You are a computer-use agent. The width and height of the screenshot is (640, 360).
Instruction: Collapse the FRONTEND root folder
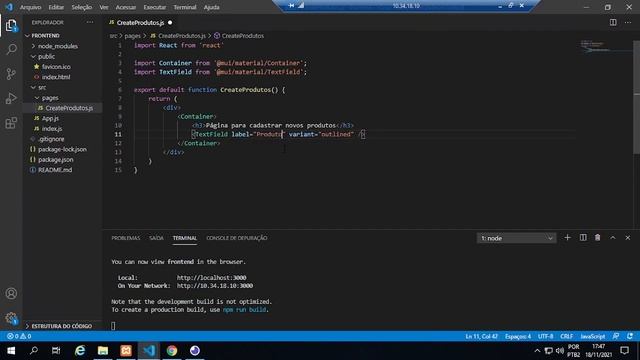tap(45, 36)
